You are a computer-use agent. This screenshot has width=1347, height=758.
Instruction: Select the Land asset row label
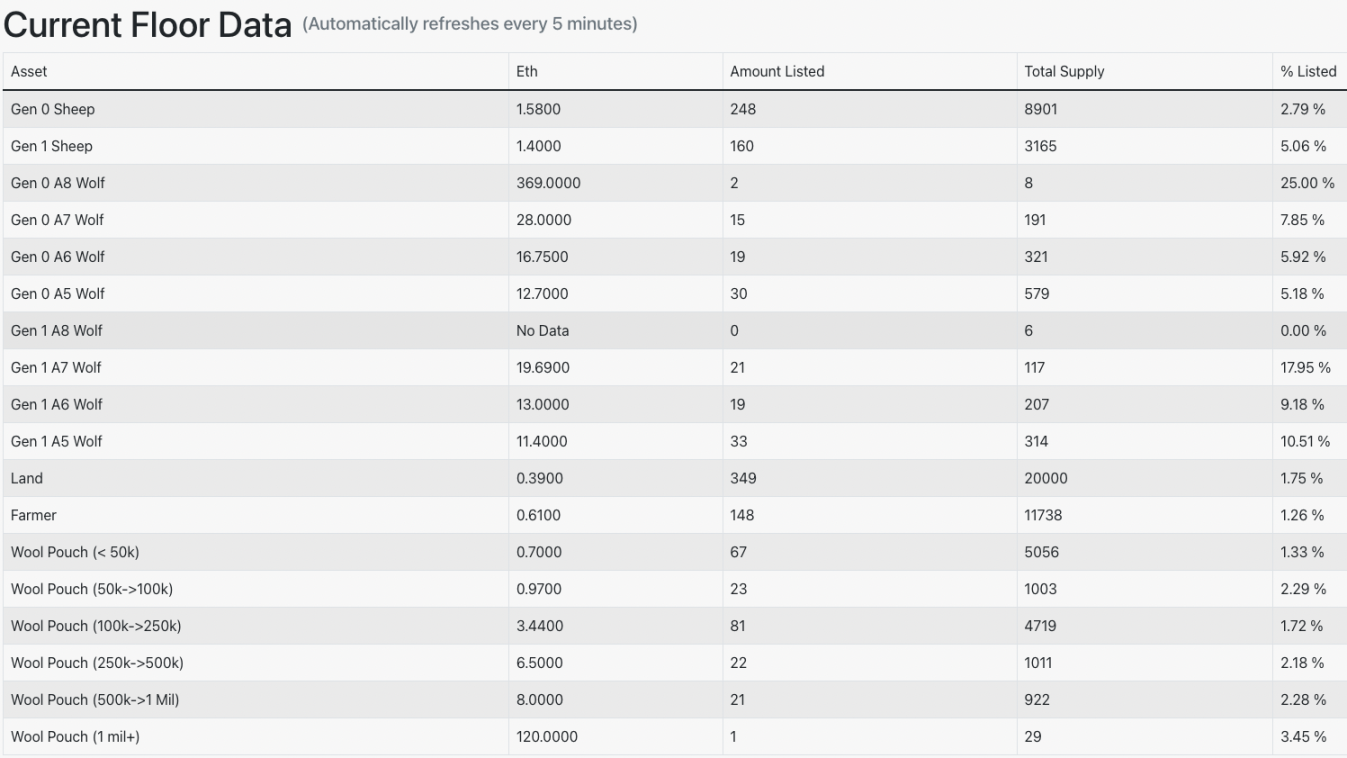[x=27, y=479]
